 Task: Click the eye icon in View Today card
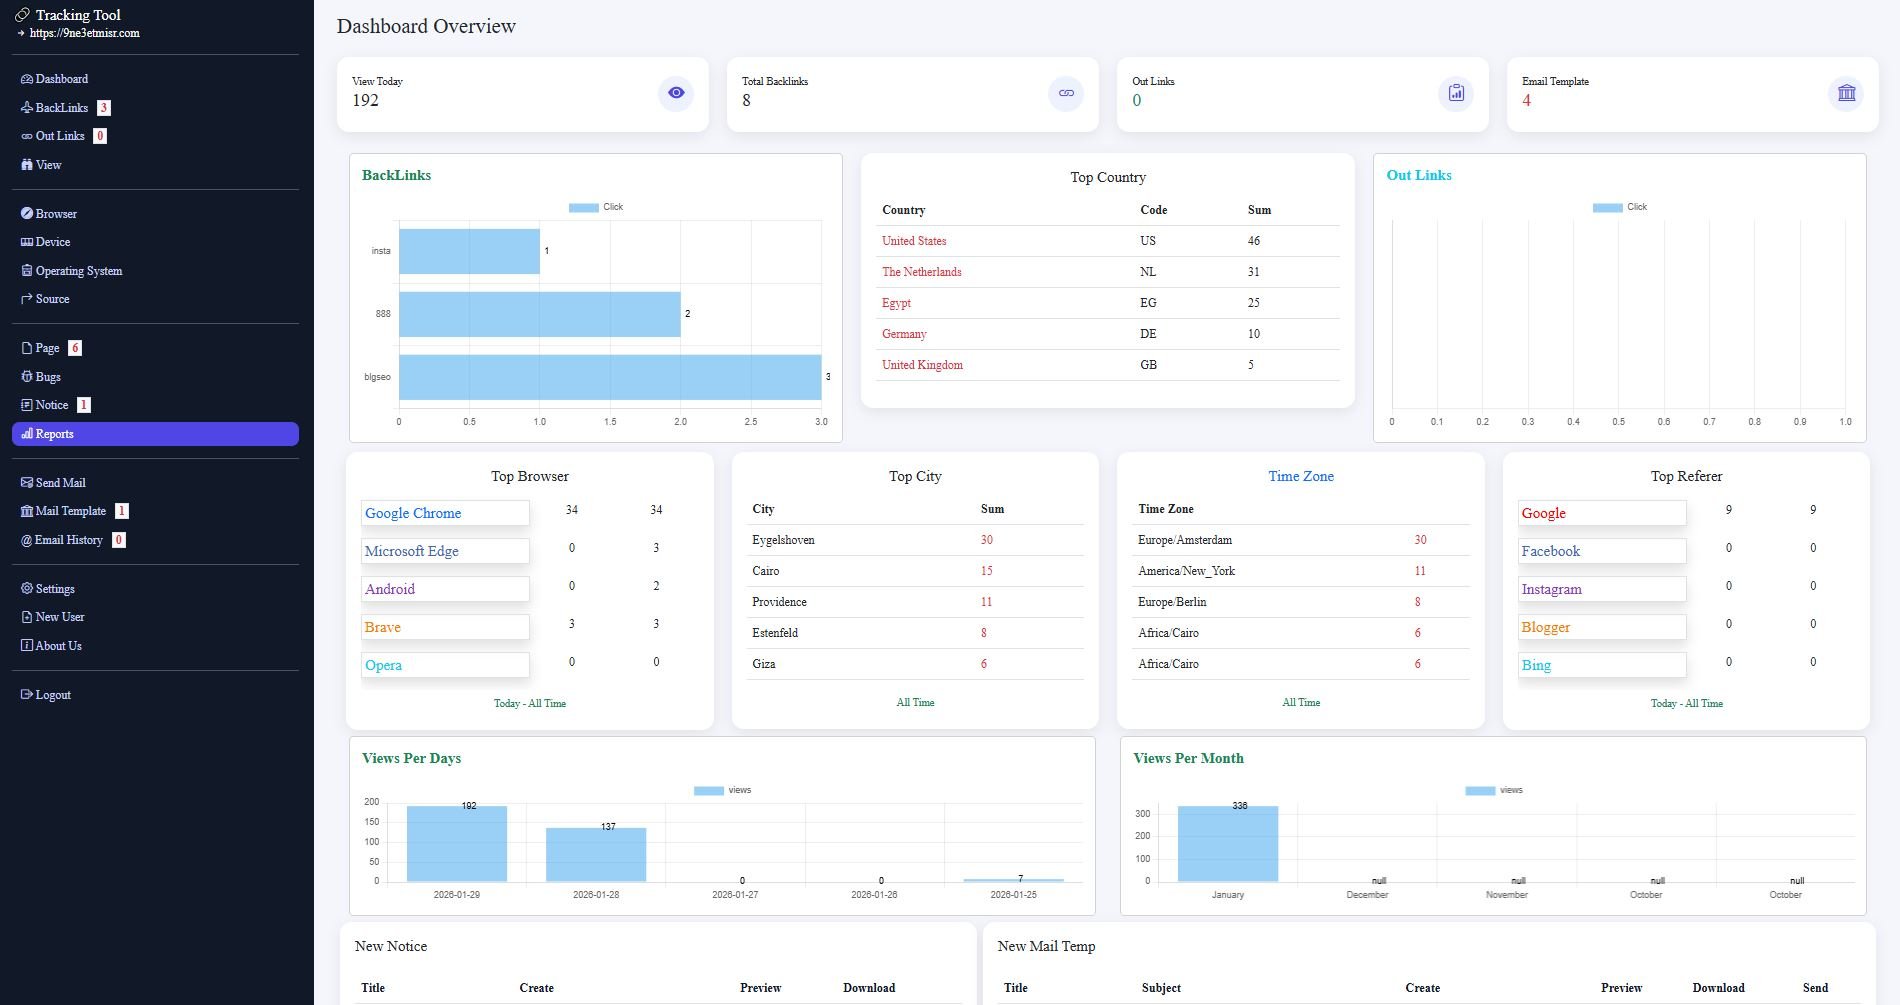click(x=676, y=93)
